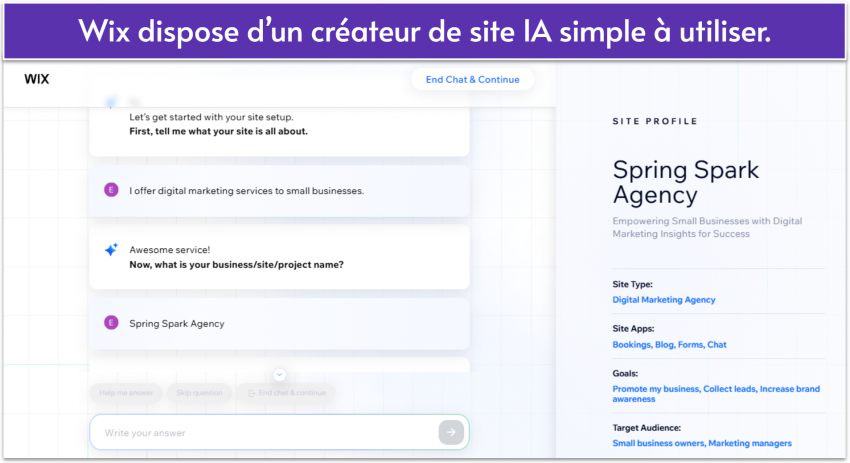Screen dimensions: 850x463
Task: Click message 'I offer digital marketing services'
Action: click(x=246, y=191)
